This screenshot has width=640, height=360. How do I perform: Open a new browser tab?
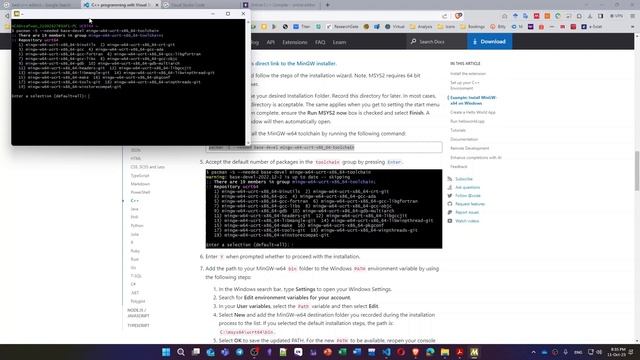(x=327, y=5)
